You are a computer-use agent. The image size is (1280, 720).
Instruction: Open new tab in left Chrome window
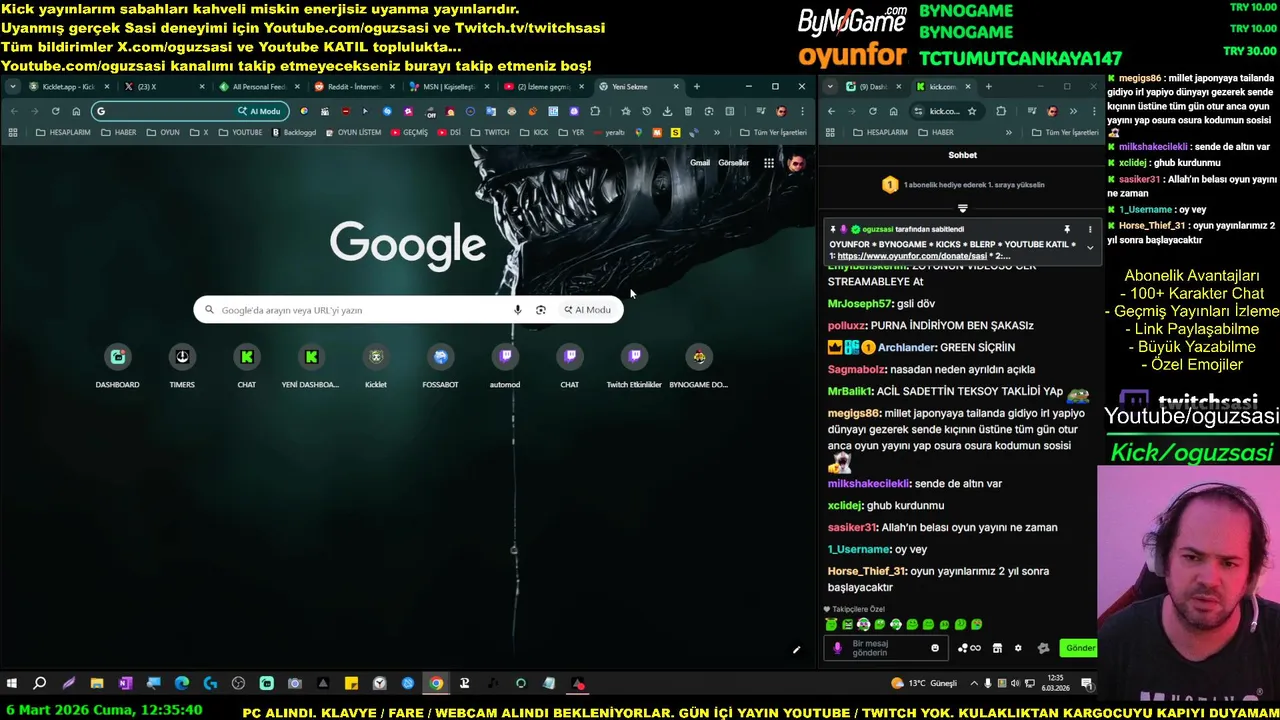697,87
